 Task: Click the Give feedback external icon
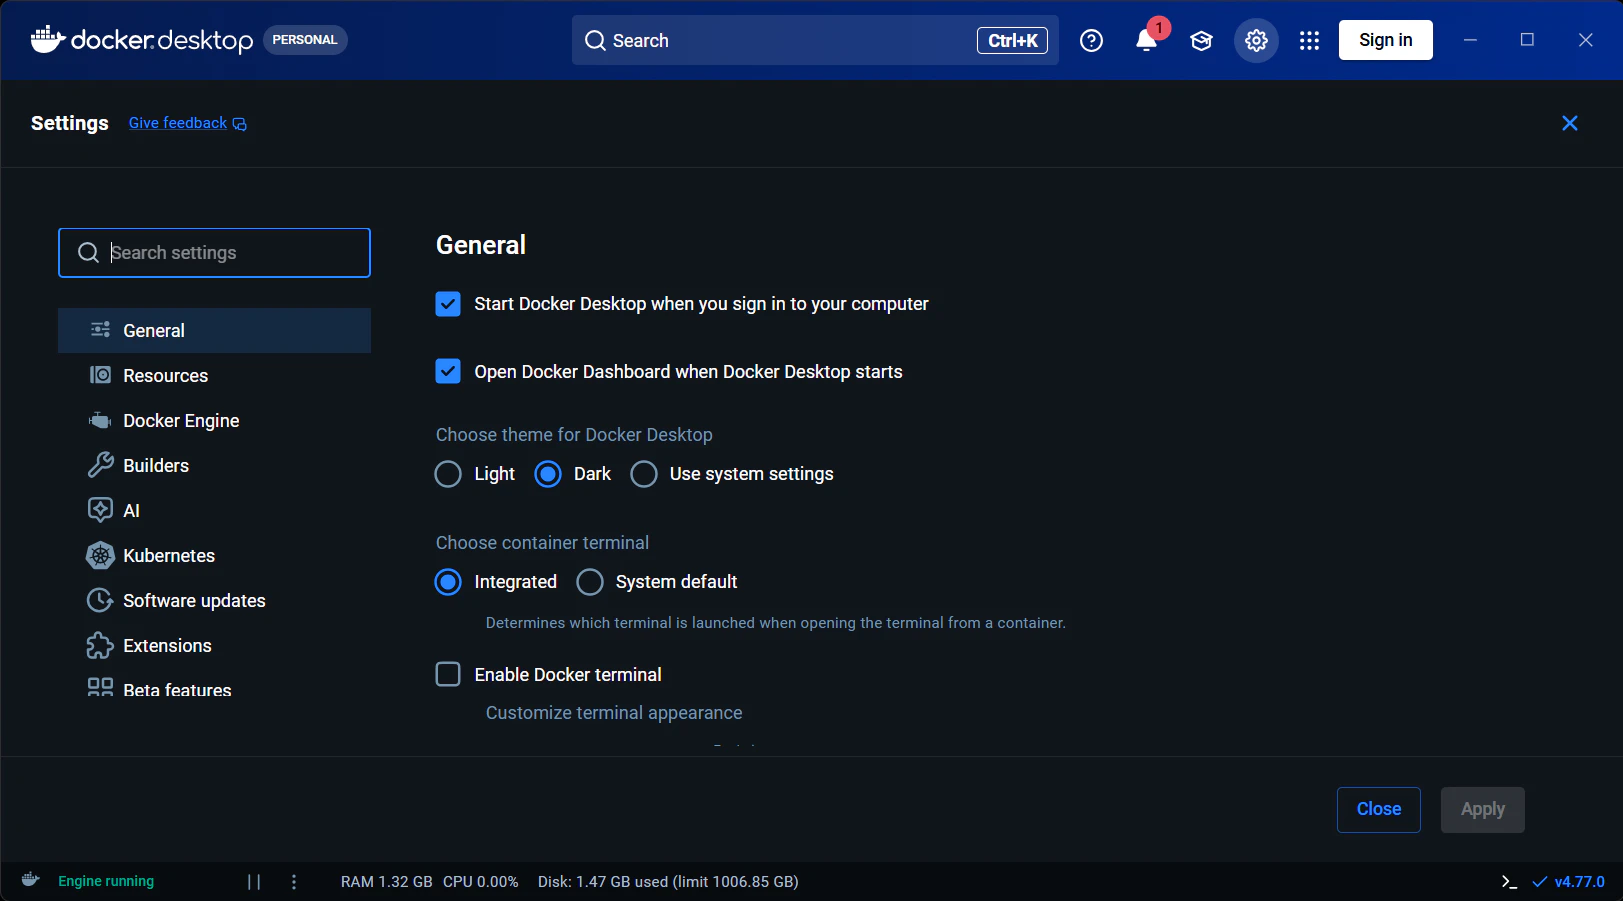[240, 124]
